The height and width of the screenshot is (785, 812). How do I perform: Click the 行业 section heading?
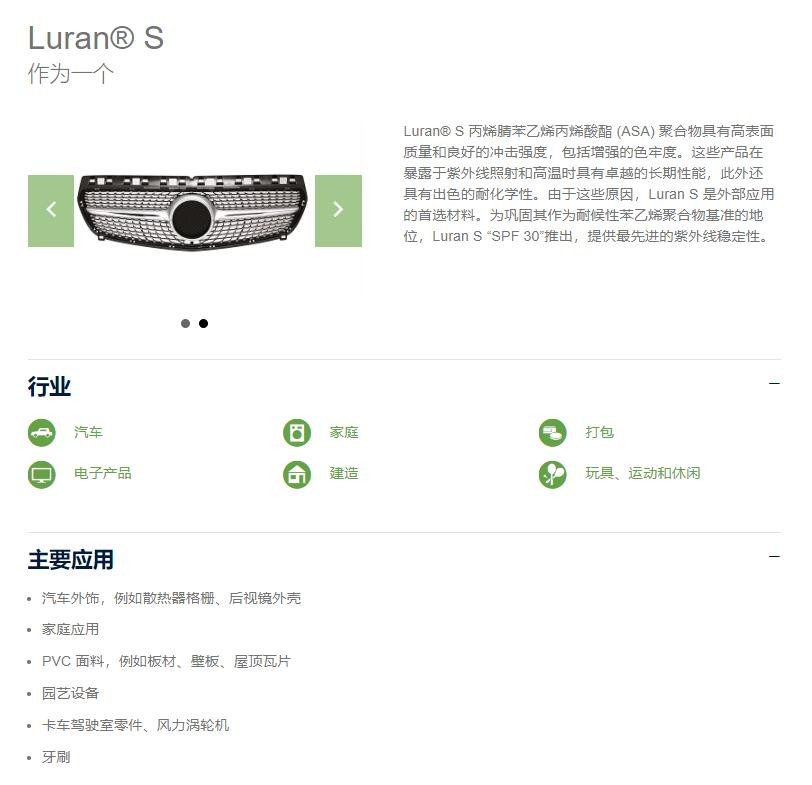click(49, 387)
